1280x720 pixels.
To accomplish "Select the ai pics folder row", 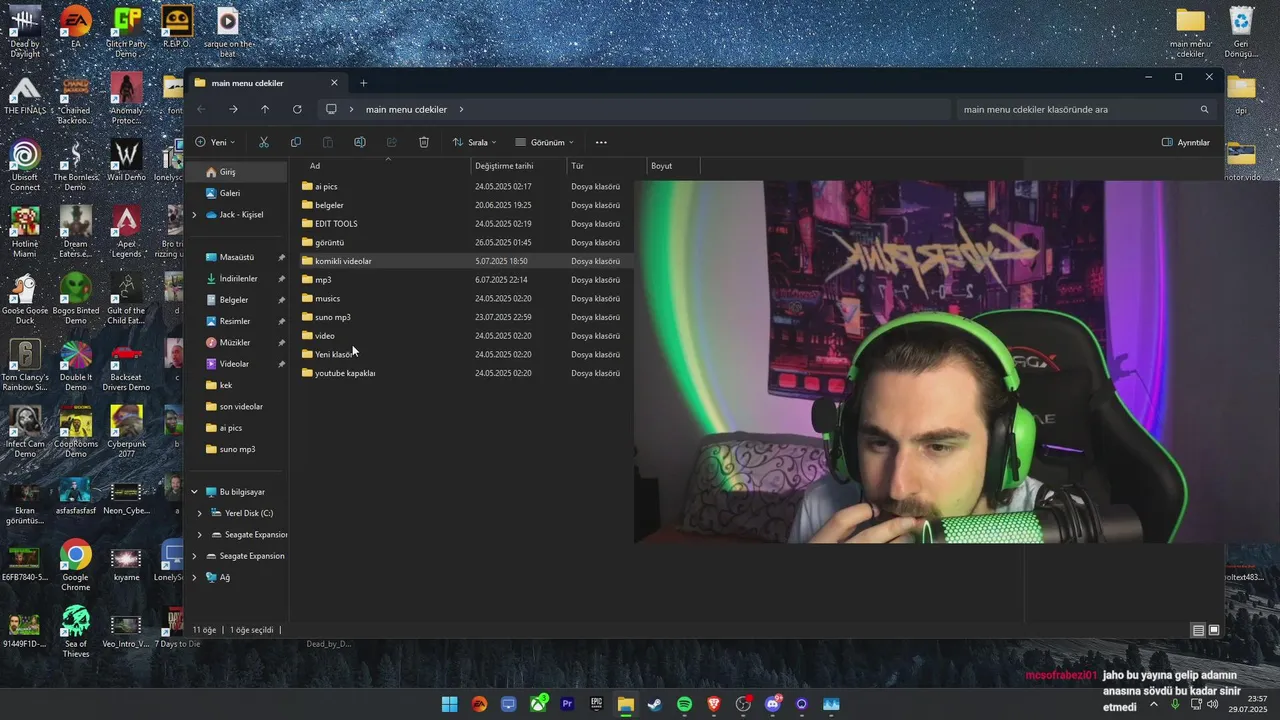I will click(x=465, y=186).
